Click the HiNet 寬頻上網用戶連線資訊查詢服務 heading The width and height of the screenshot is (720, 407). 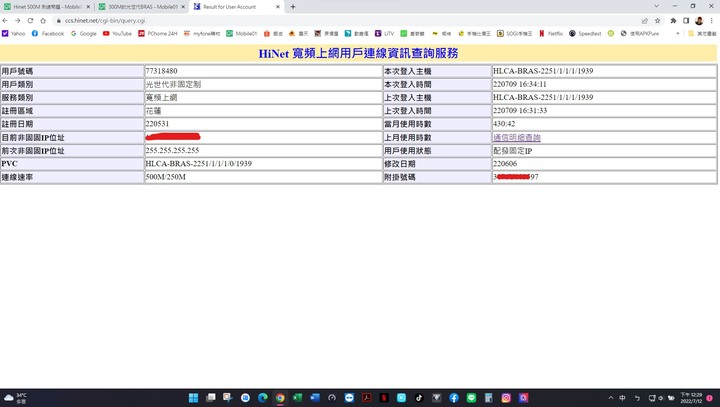click(x=358, y=53)
